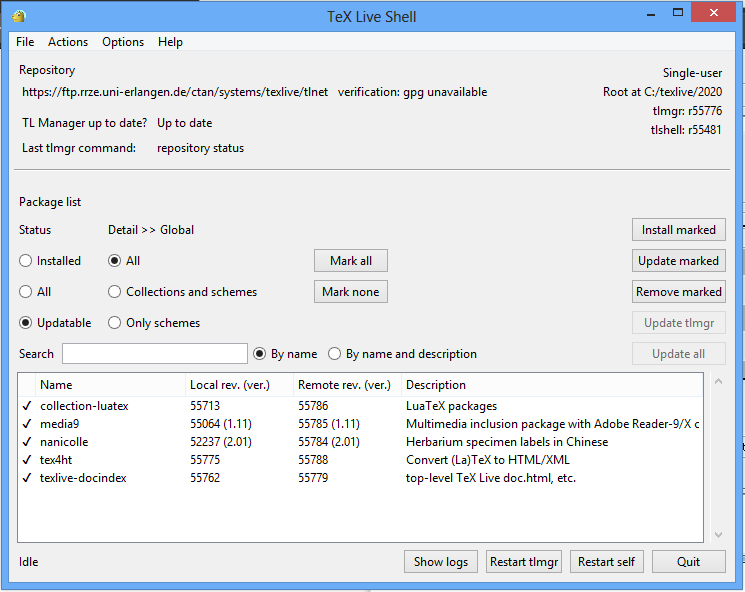Click remote revision 55785 (1.11)
Screen dimensions: 745x592
[x=329, y=424]
